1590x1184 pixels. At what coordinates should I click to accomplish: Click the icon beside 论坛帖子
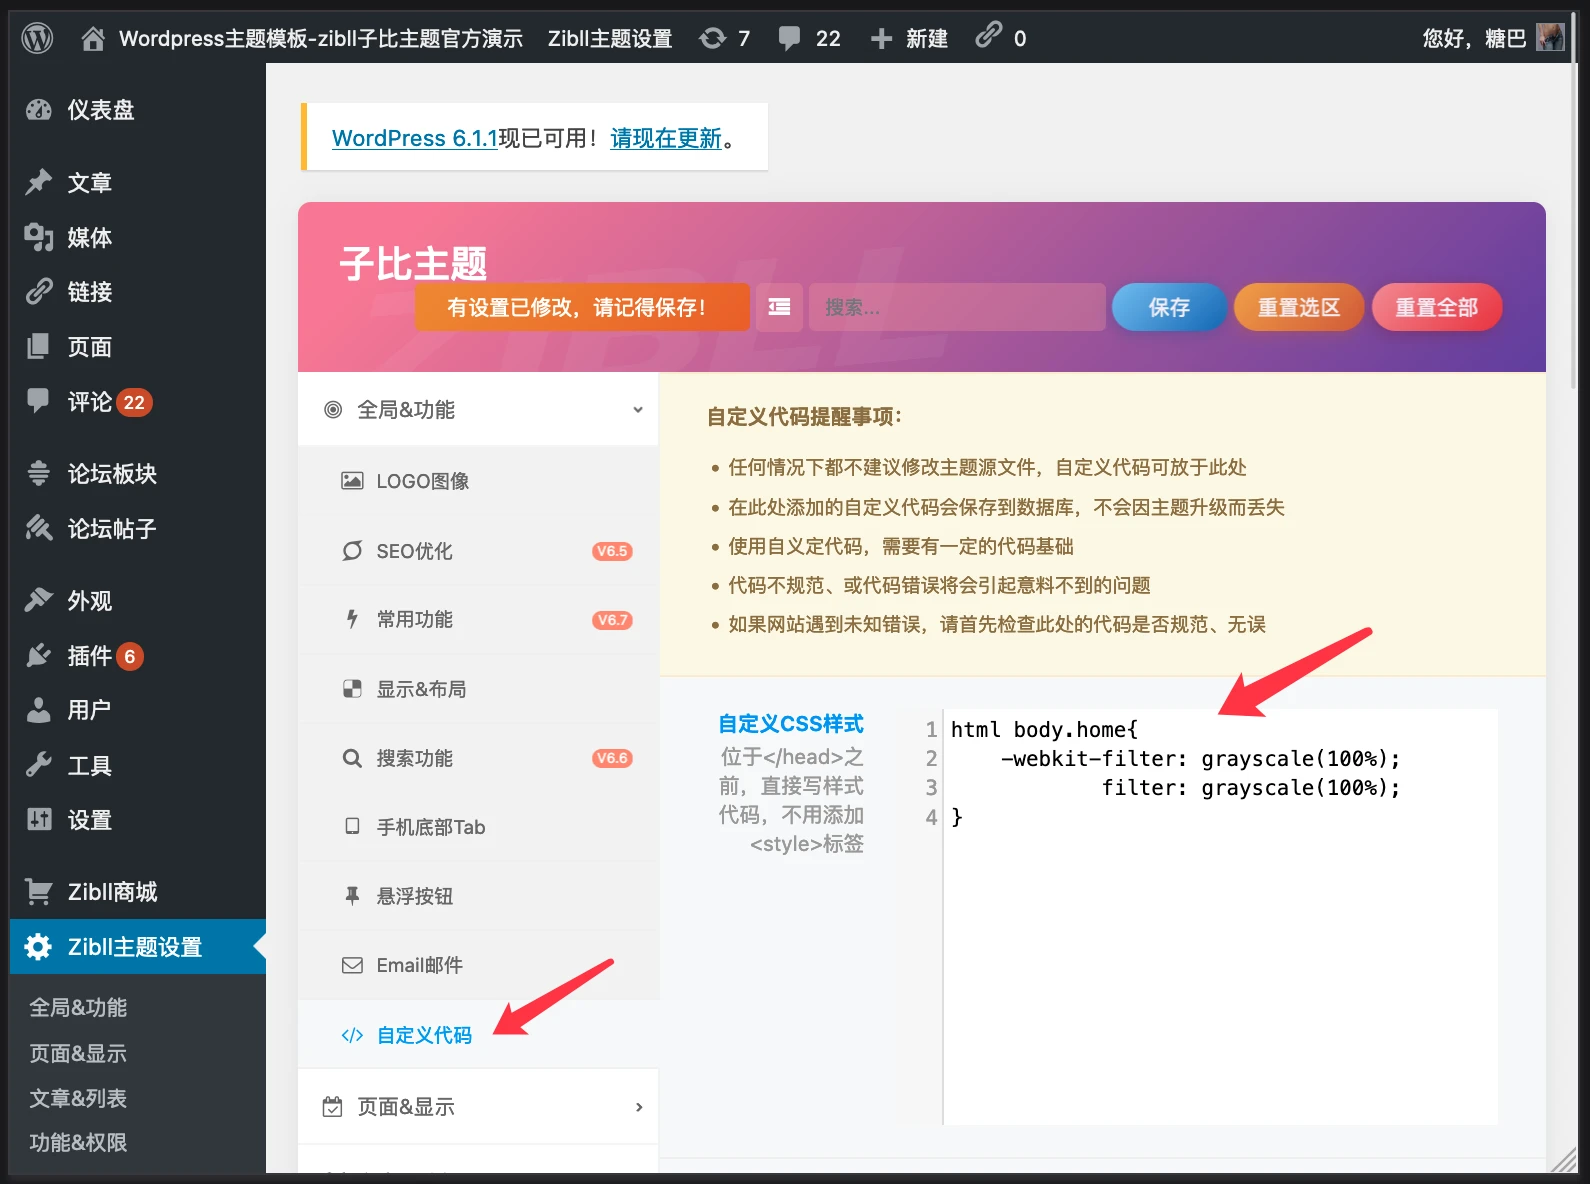(39, 528)
